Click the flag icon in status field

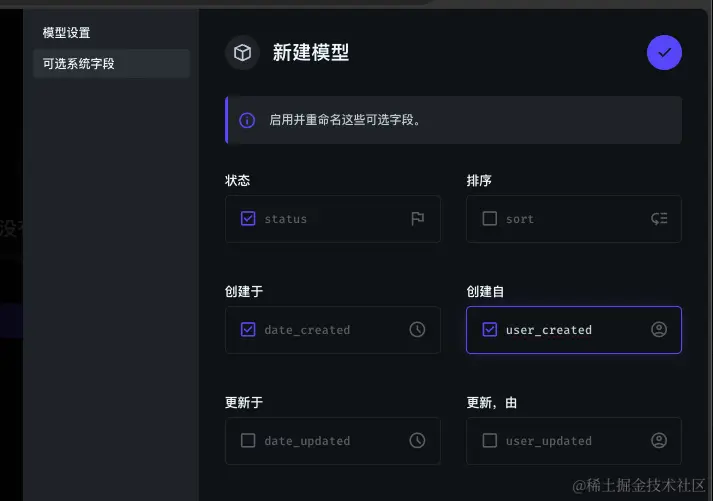[x=417, y=219]
